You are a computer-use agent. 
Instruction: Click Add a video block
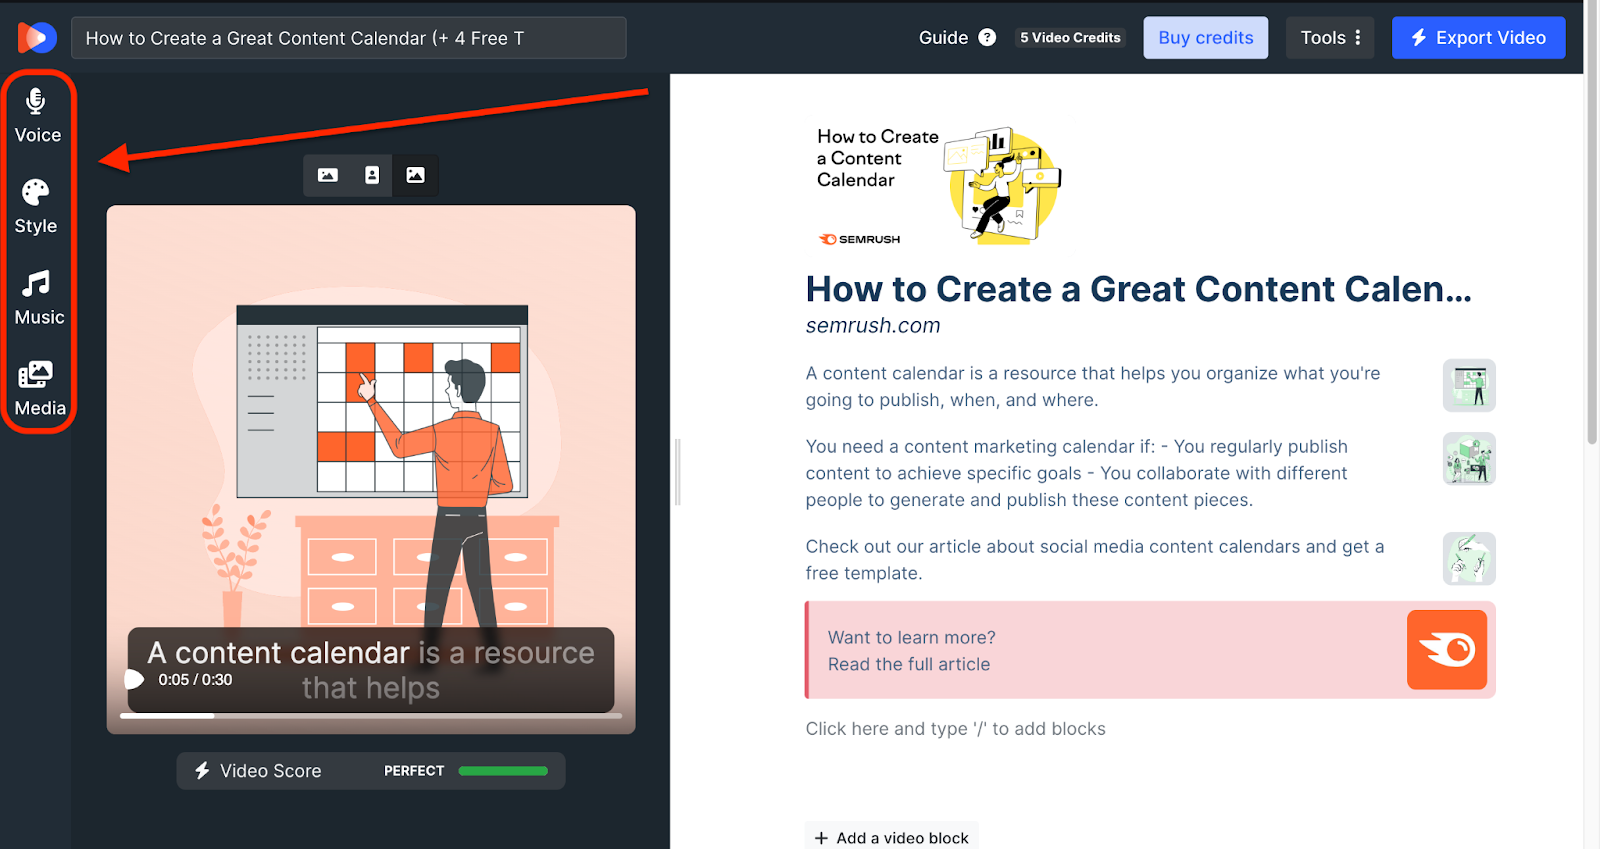tap(891, 837)
